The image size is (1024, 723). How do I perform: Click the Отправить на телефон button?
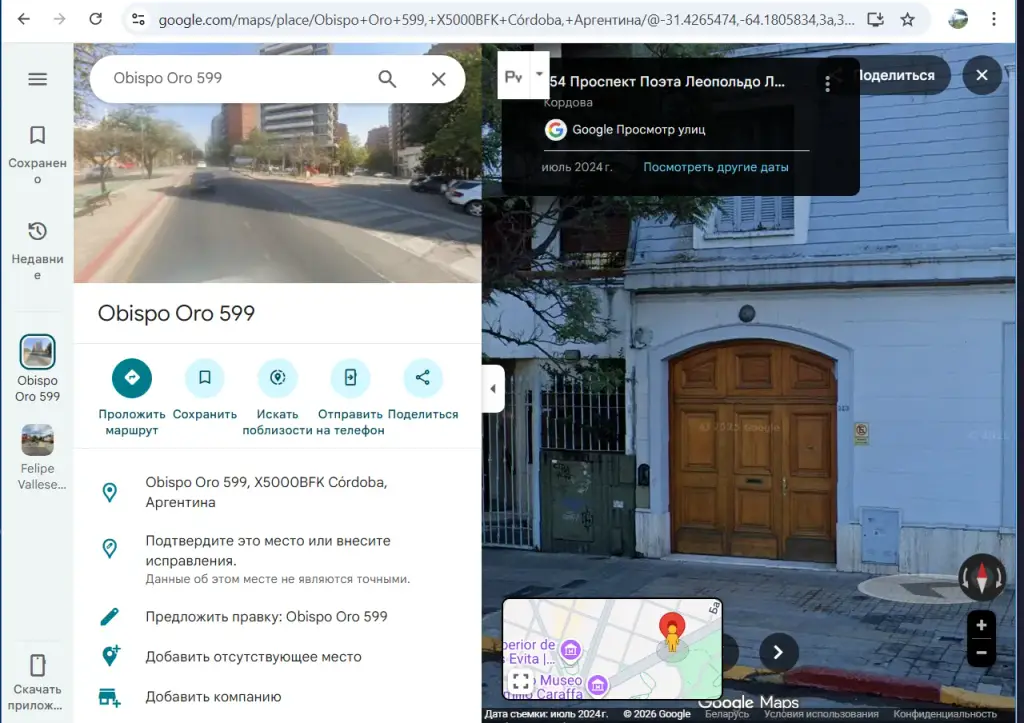(351, 378)
